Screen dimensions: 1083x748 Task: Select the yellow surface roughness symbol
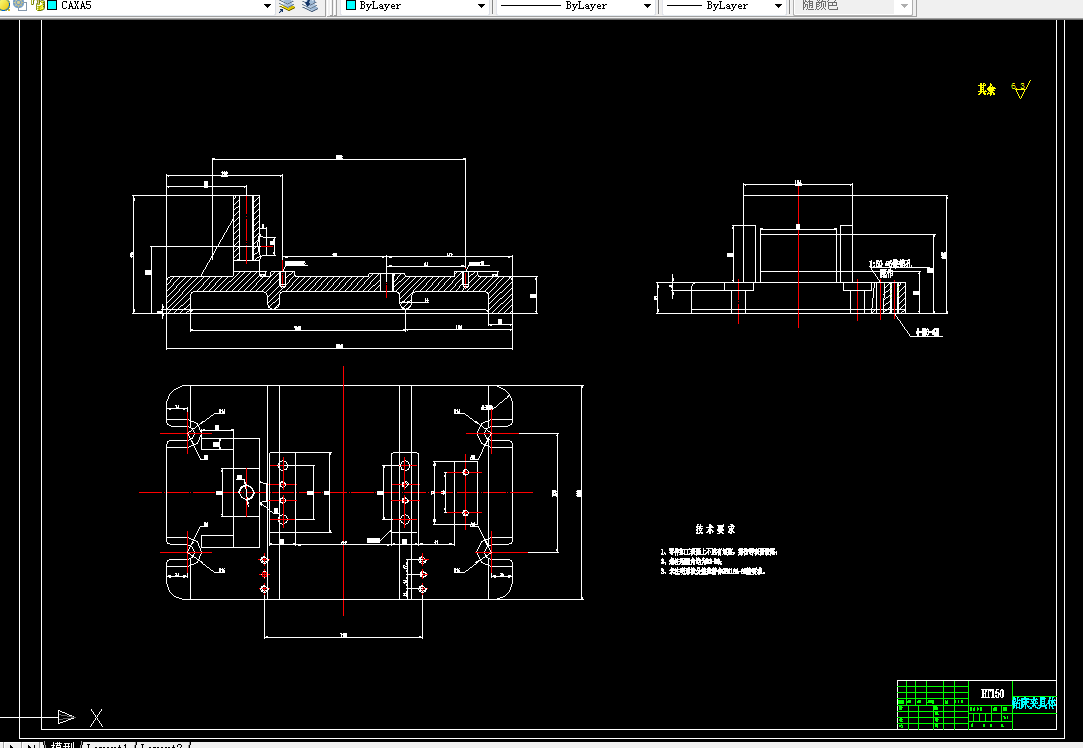(x=1021, y=89)
